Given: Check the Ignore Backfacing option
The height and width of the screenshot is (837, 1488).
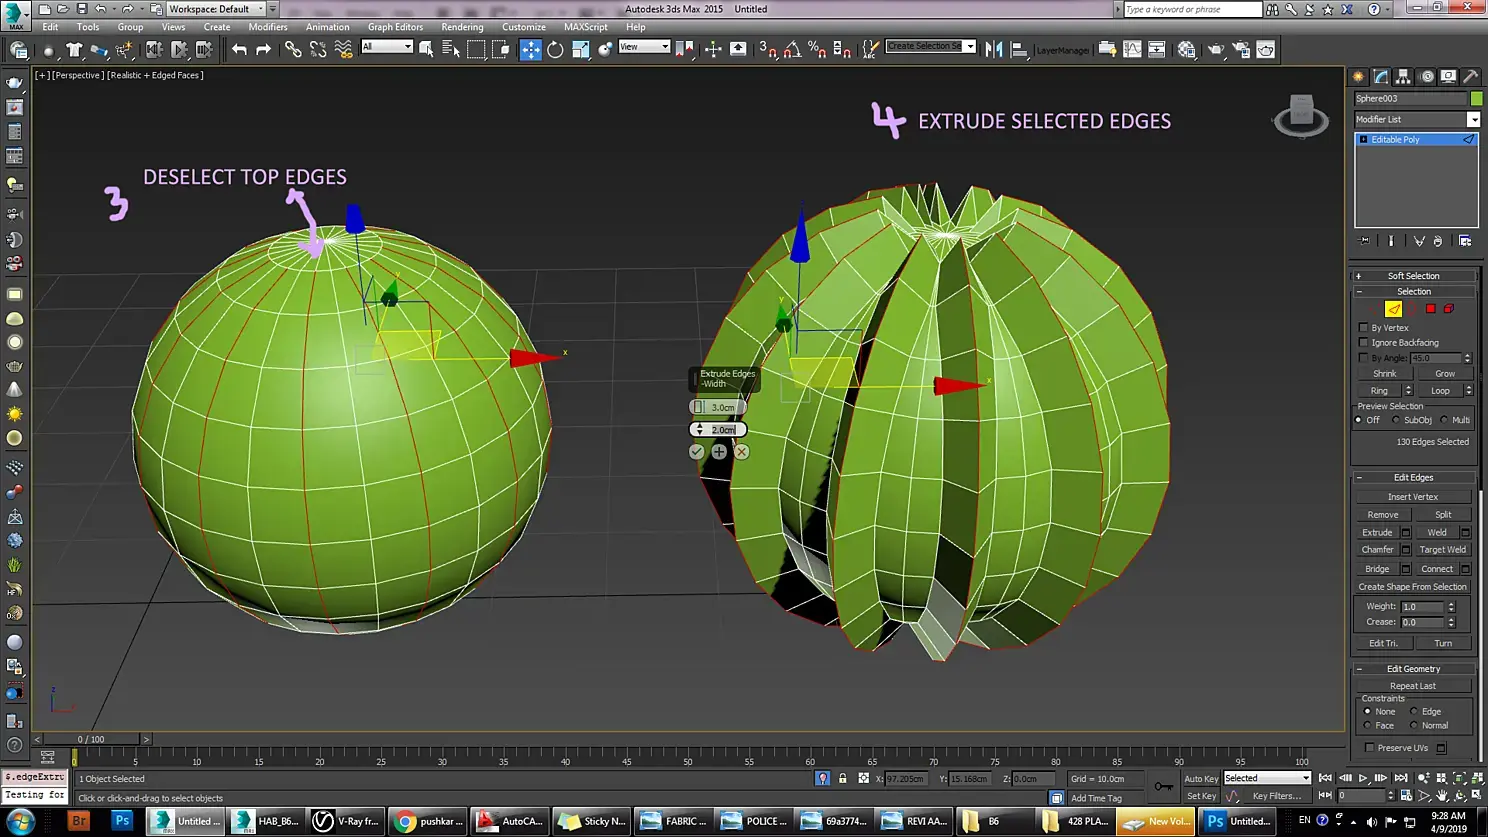Looking at the screenshot, I should click(x=1364, y=343).
